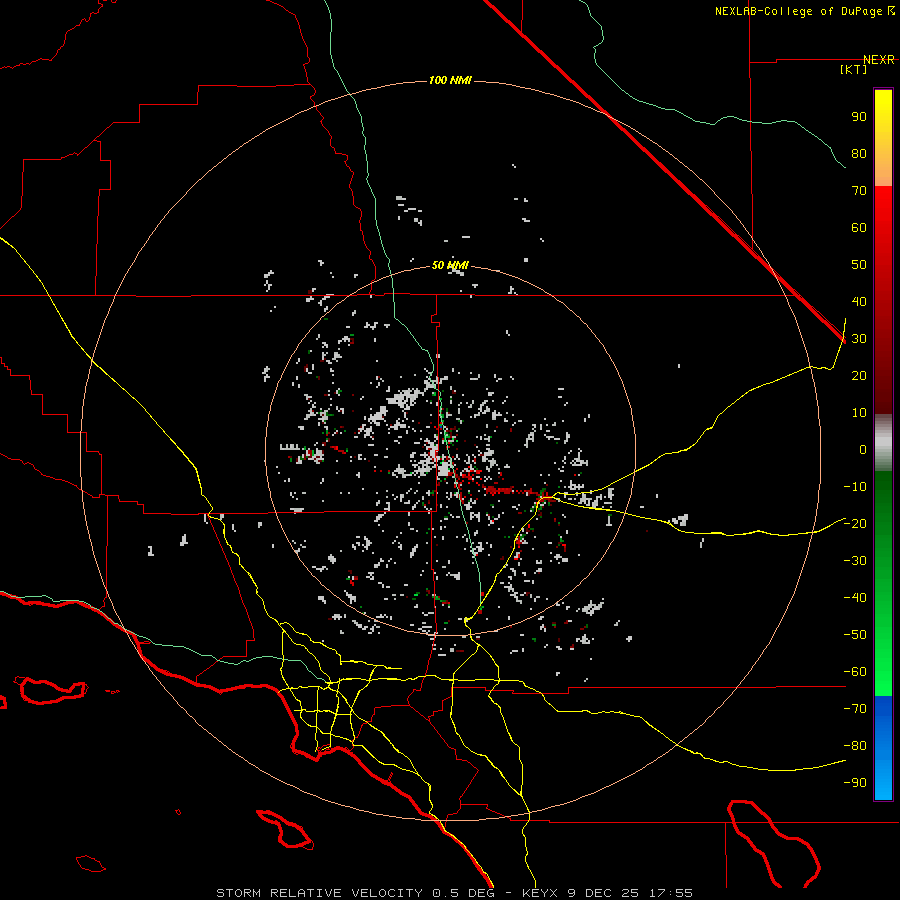Screen dimensions: 900x900
Task: Select the "-30" value on velocity scale
Action: 855,561
